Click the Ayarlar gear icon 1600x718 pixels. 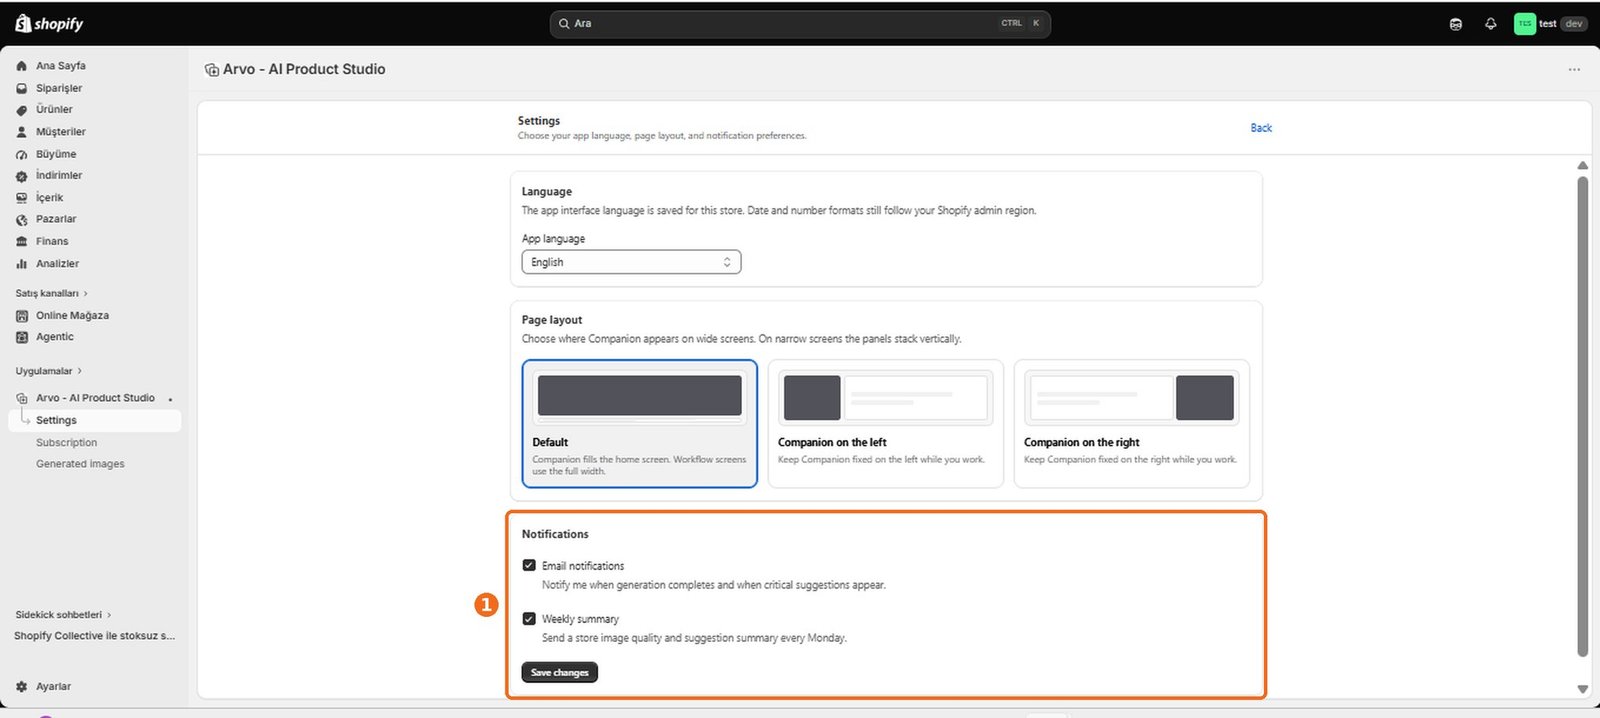tap(22, 687)
